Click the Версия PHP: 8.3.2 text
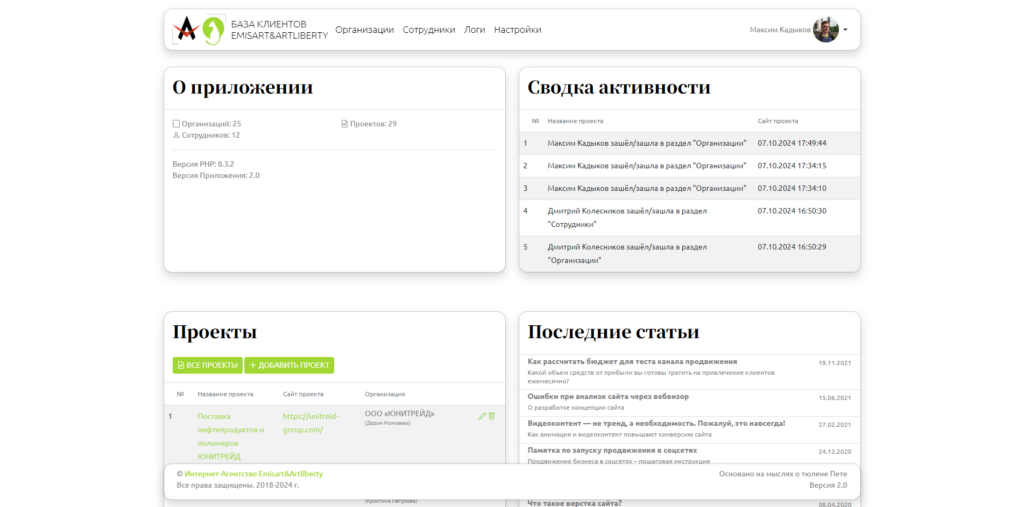 203,164
